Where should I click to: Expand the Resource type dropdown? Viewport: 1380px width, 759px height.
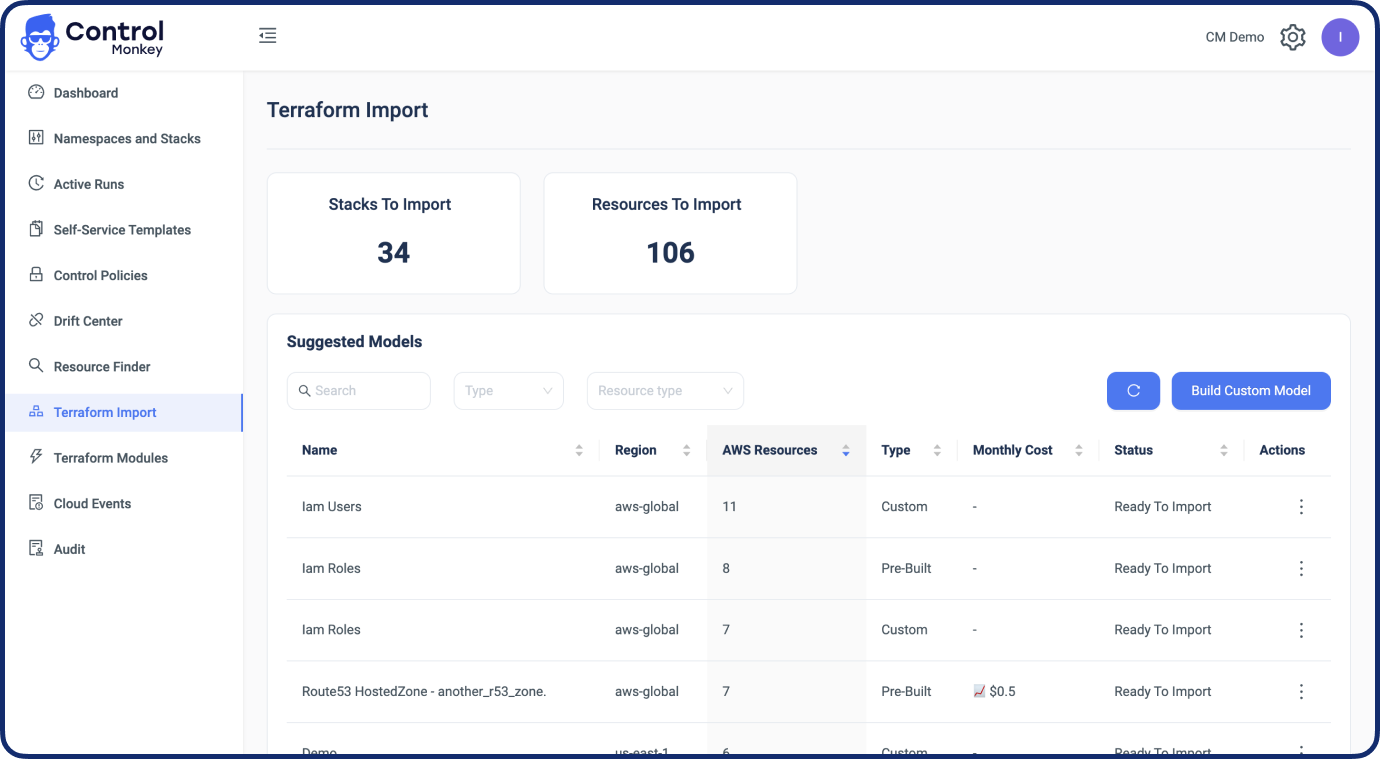click(x=665, y=391)
